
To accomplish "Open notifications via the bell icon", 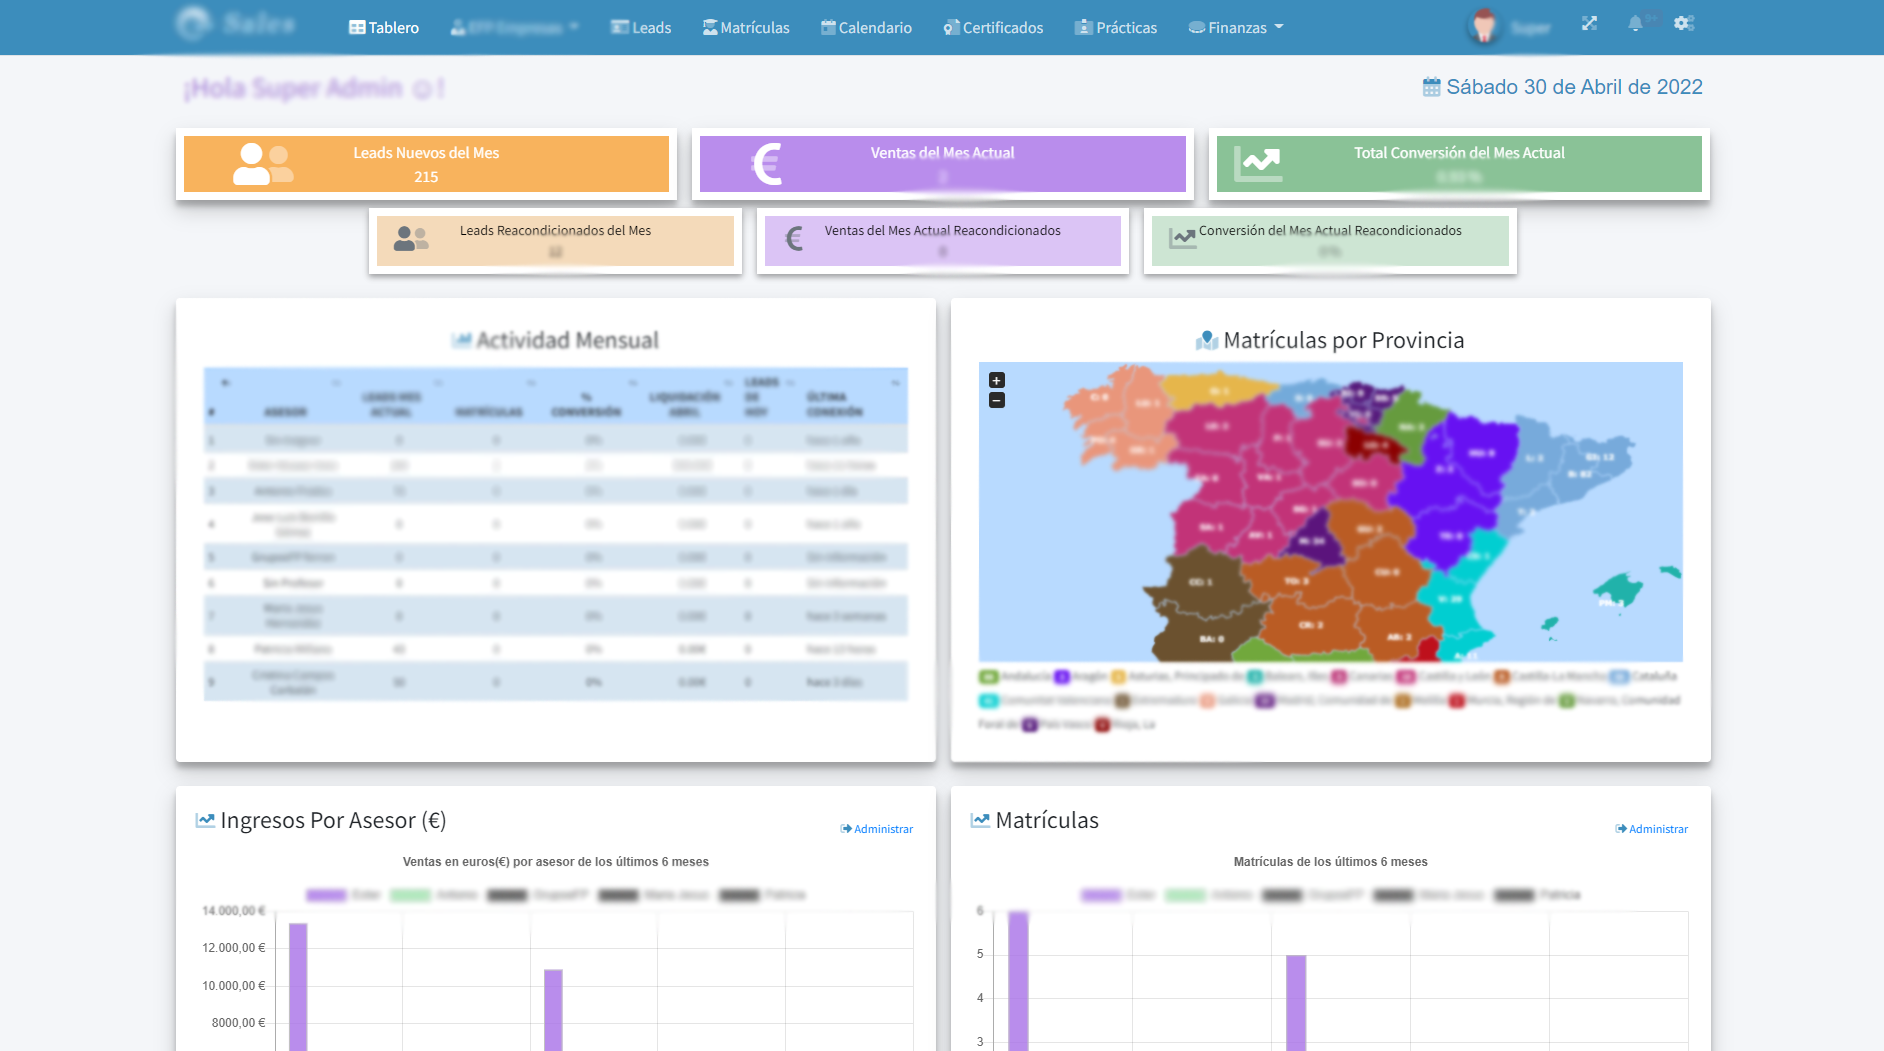I will (1635, 23).
